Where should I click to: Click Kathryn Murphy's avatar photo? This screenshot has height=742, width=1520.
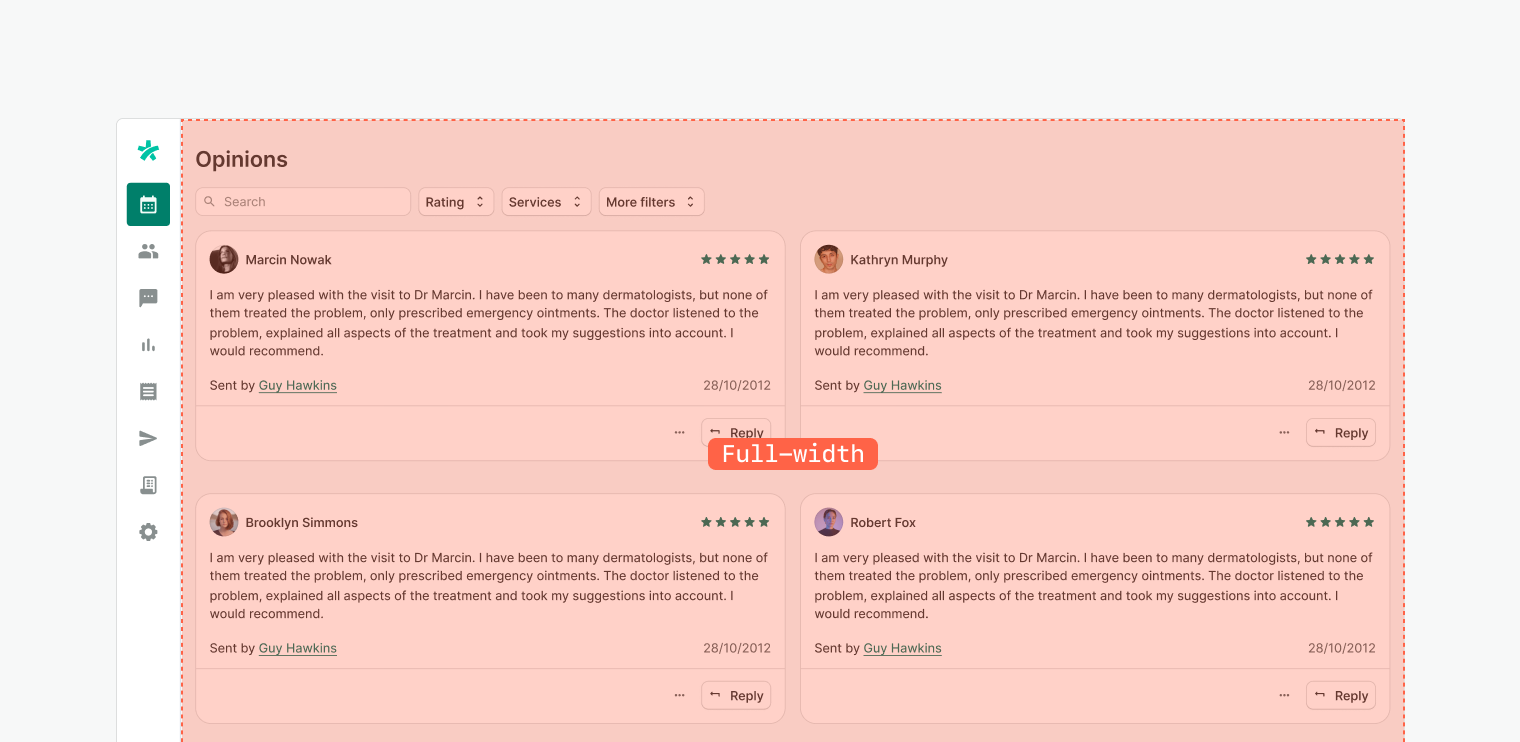click(x=828, y=260)
